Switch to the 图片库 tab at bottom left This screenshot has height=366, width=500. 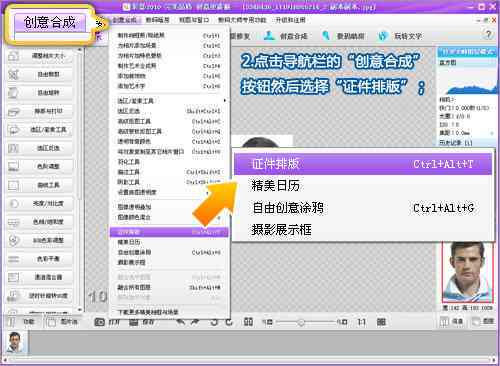[63, 322]
